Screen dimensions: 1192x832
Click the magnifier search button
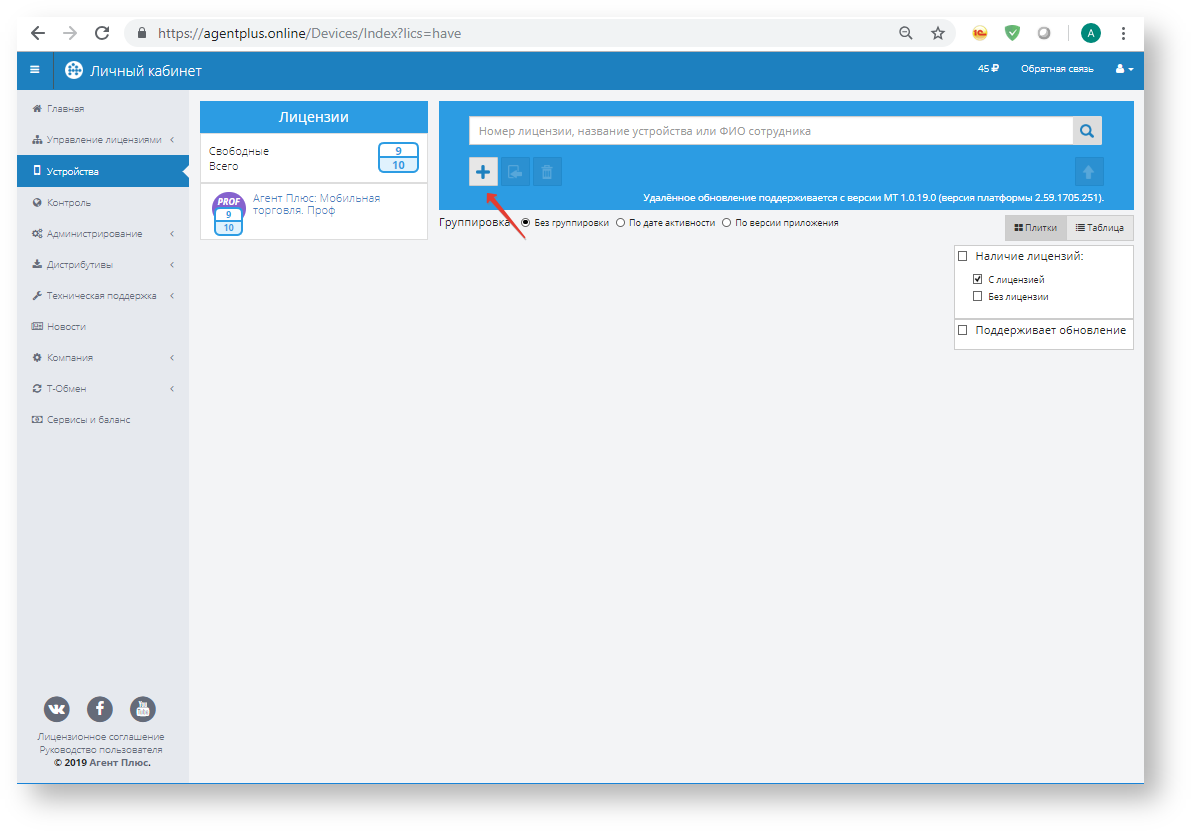[1086, 131]
